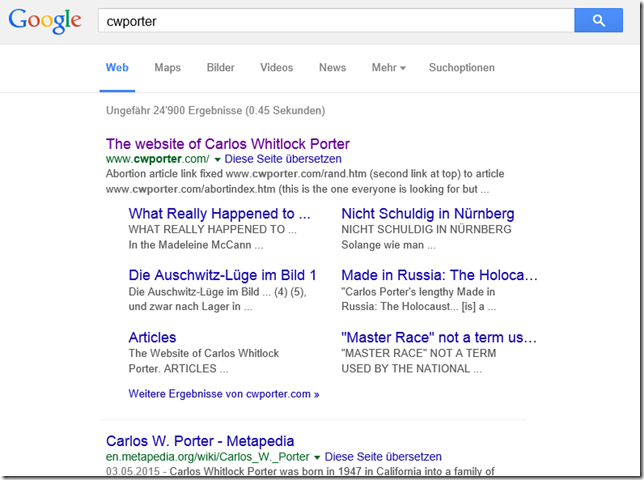Open the What Really Happened to sitelink

[x=219, y=214]
